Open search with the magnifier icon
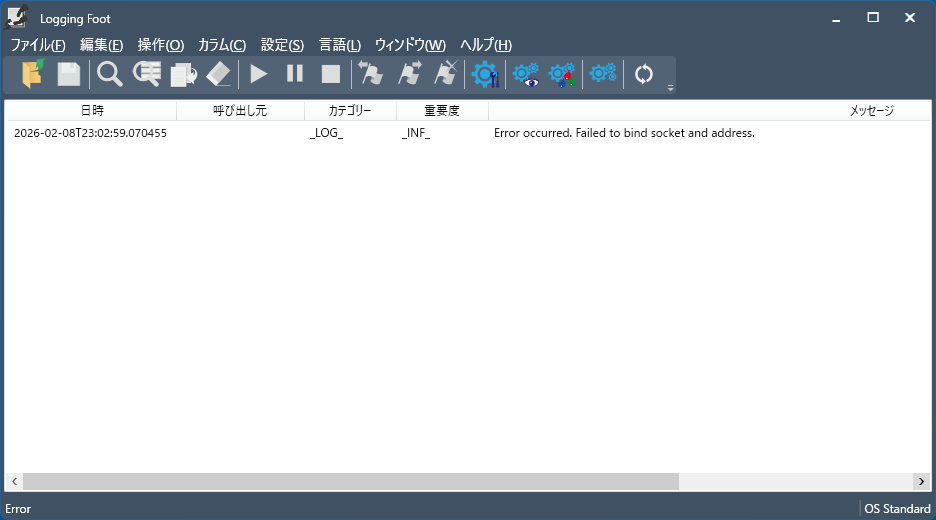This screenshot has width=936, height=520. 109,74
